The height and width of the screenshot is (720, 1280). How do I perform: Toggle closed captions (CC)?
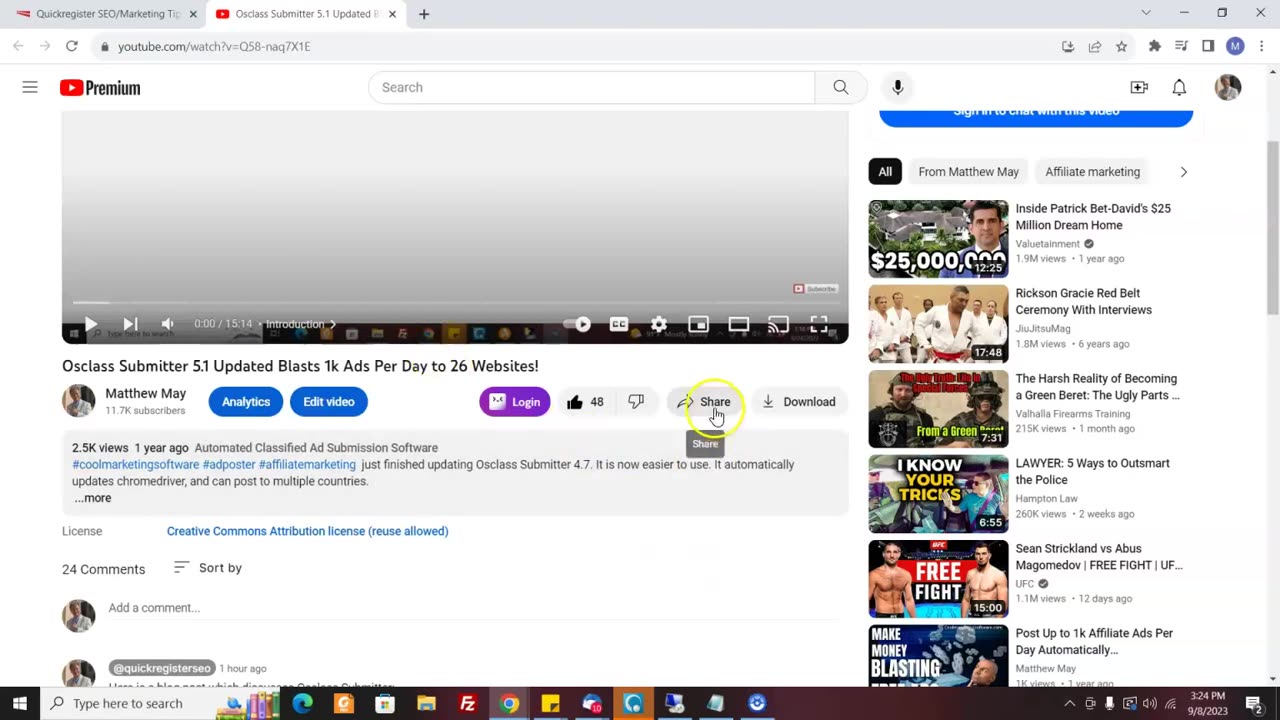click(x=619, y=324)
